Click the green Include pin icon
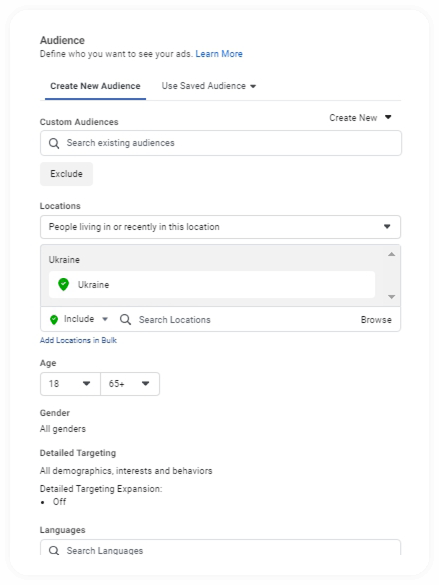The width and height of the screenshot is (439, 585). pos(54,320)
